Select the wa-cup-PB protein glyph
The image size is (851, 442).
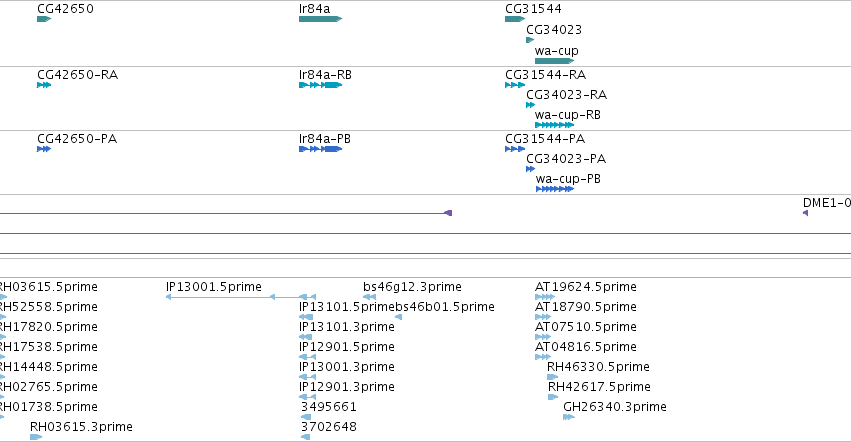coord(555,189)
